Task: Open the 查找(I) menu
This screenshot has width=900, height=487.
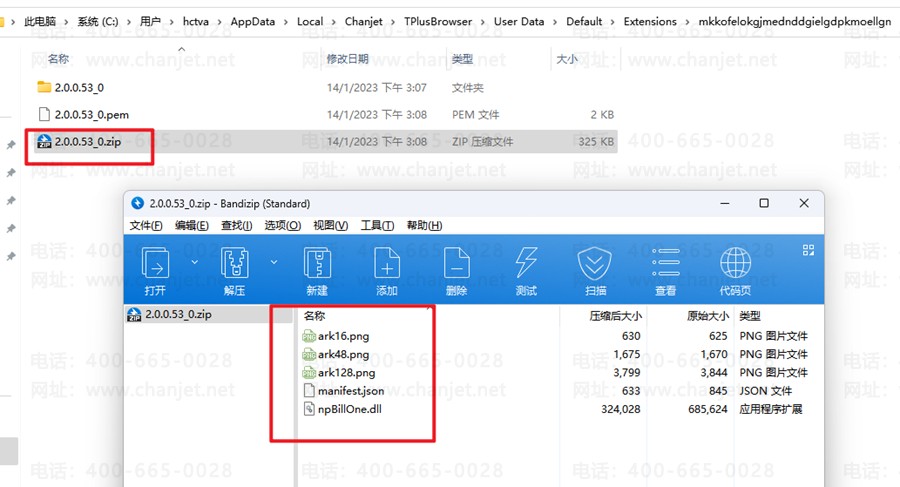Action: (x=236, y=225)
